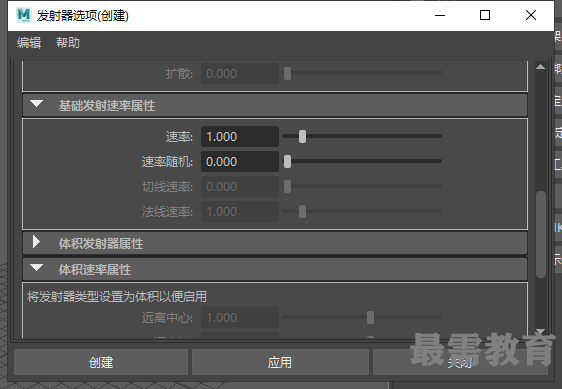Screen dimensions: 562x389
Task: Close the 发射器选项 window
Action: point(531,15)
